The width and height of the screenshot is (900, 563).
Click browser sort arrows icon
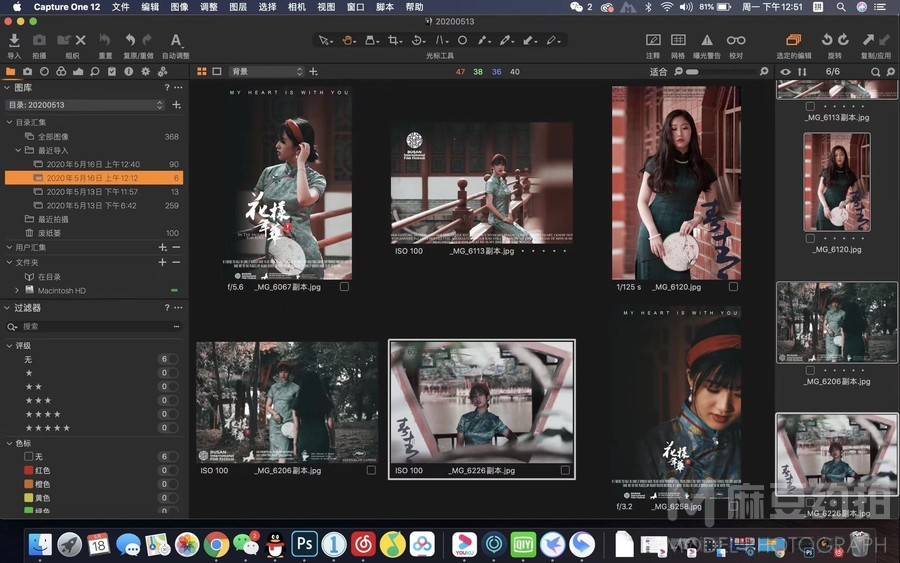click(802, 72)
